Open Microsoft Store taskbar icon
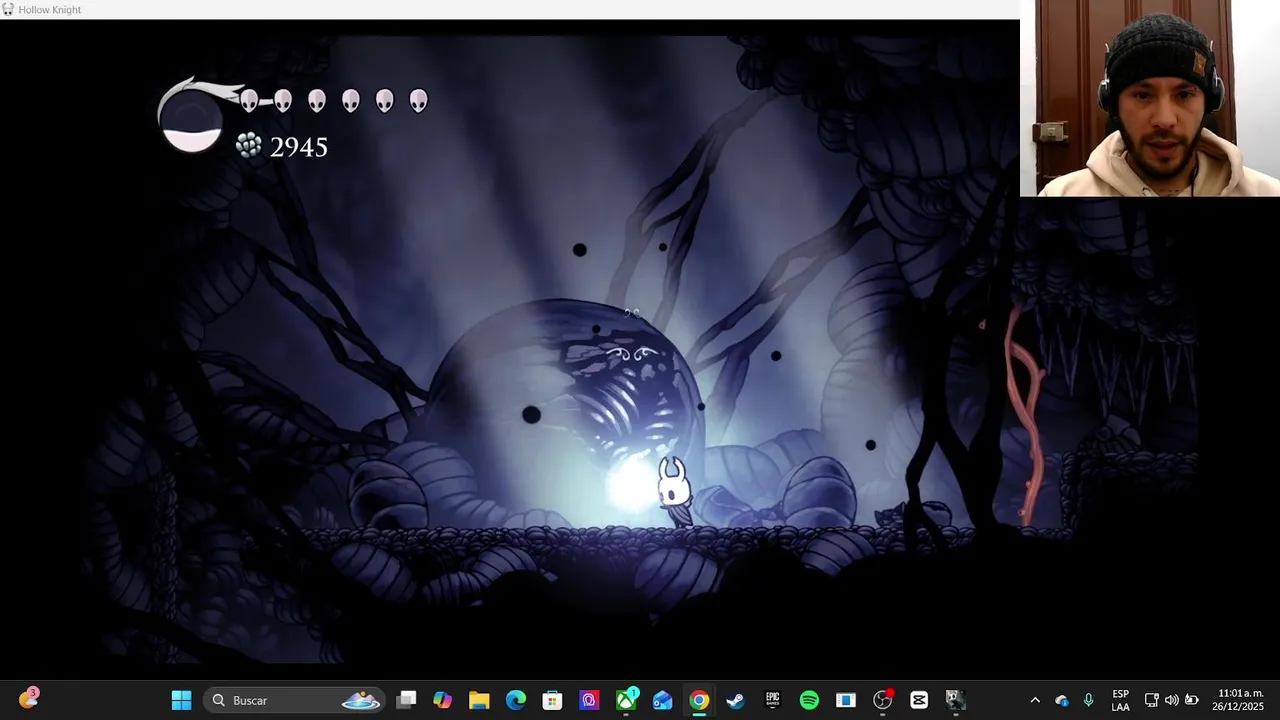Image resolution: width=1280 pixels, height=720 pixels. [x=552, y=700]
